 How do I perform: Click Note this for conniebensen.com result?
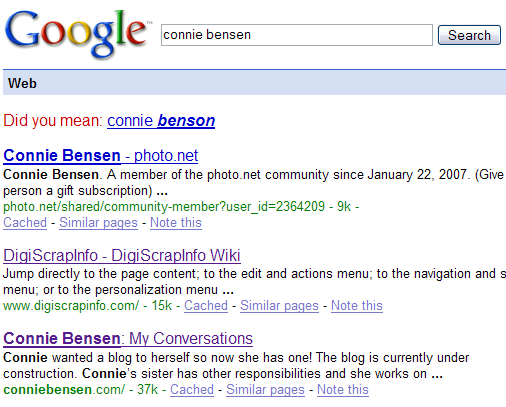tap(343, 390)
